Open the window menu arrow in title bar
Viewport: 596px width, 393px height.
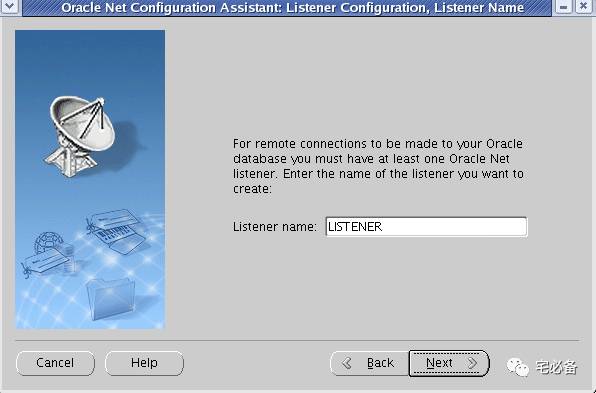point(9,7)
